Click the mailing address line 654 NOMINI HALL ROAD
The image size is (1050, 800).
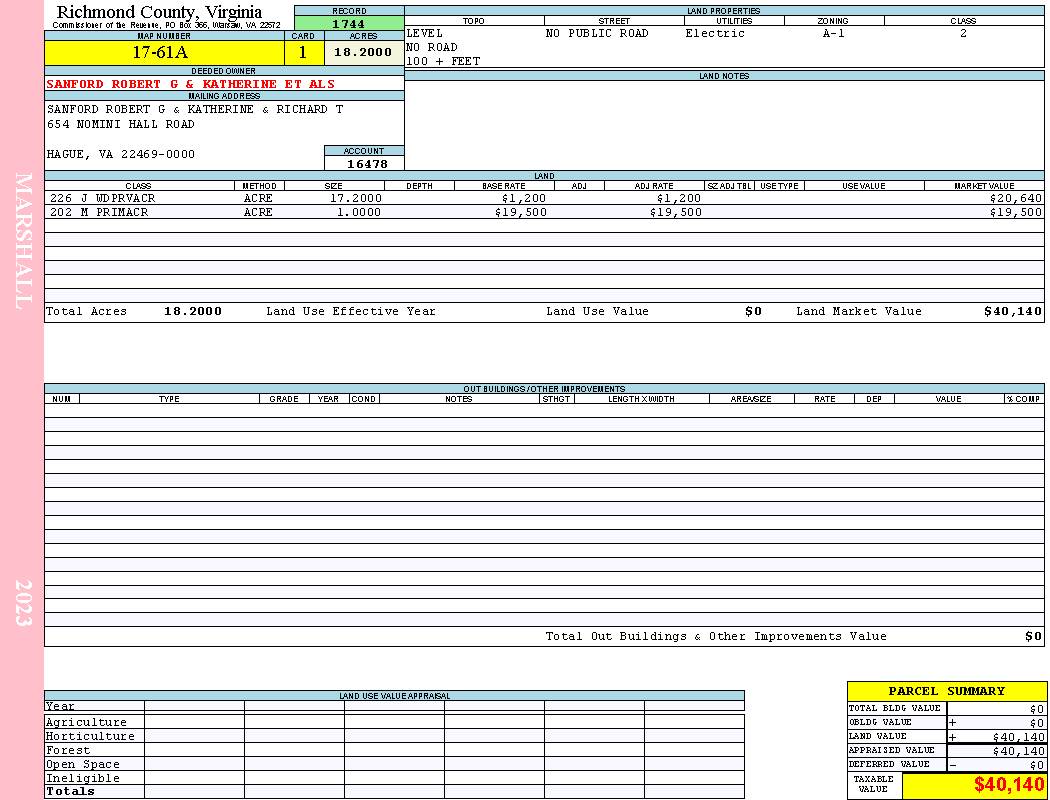(x=121, y=125)
